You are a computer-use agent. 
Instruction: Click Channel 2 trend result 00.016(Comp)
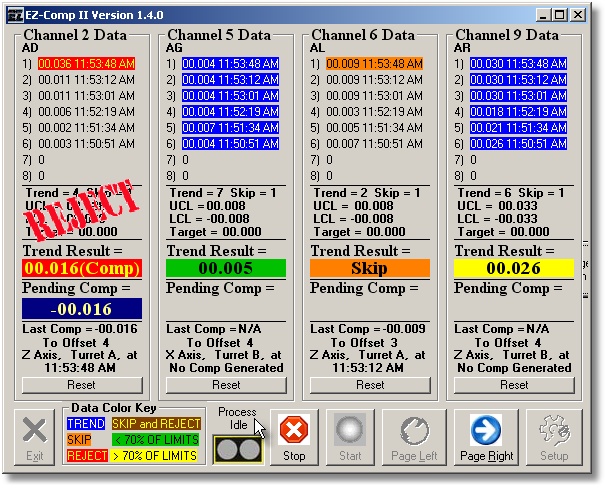tap(82, 268)
